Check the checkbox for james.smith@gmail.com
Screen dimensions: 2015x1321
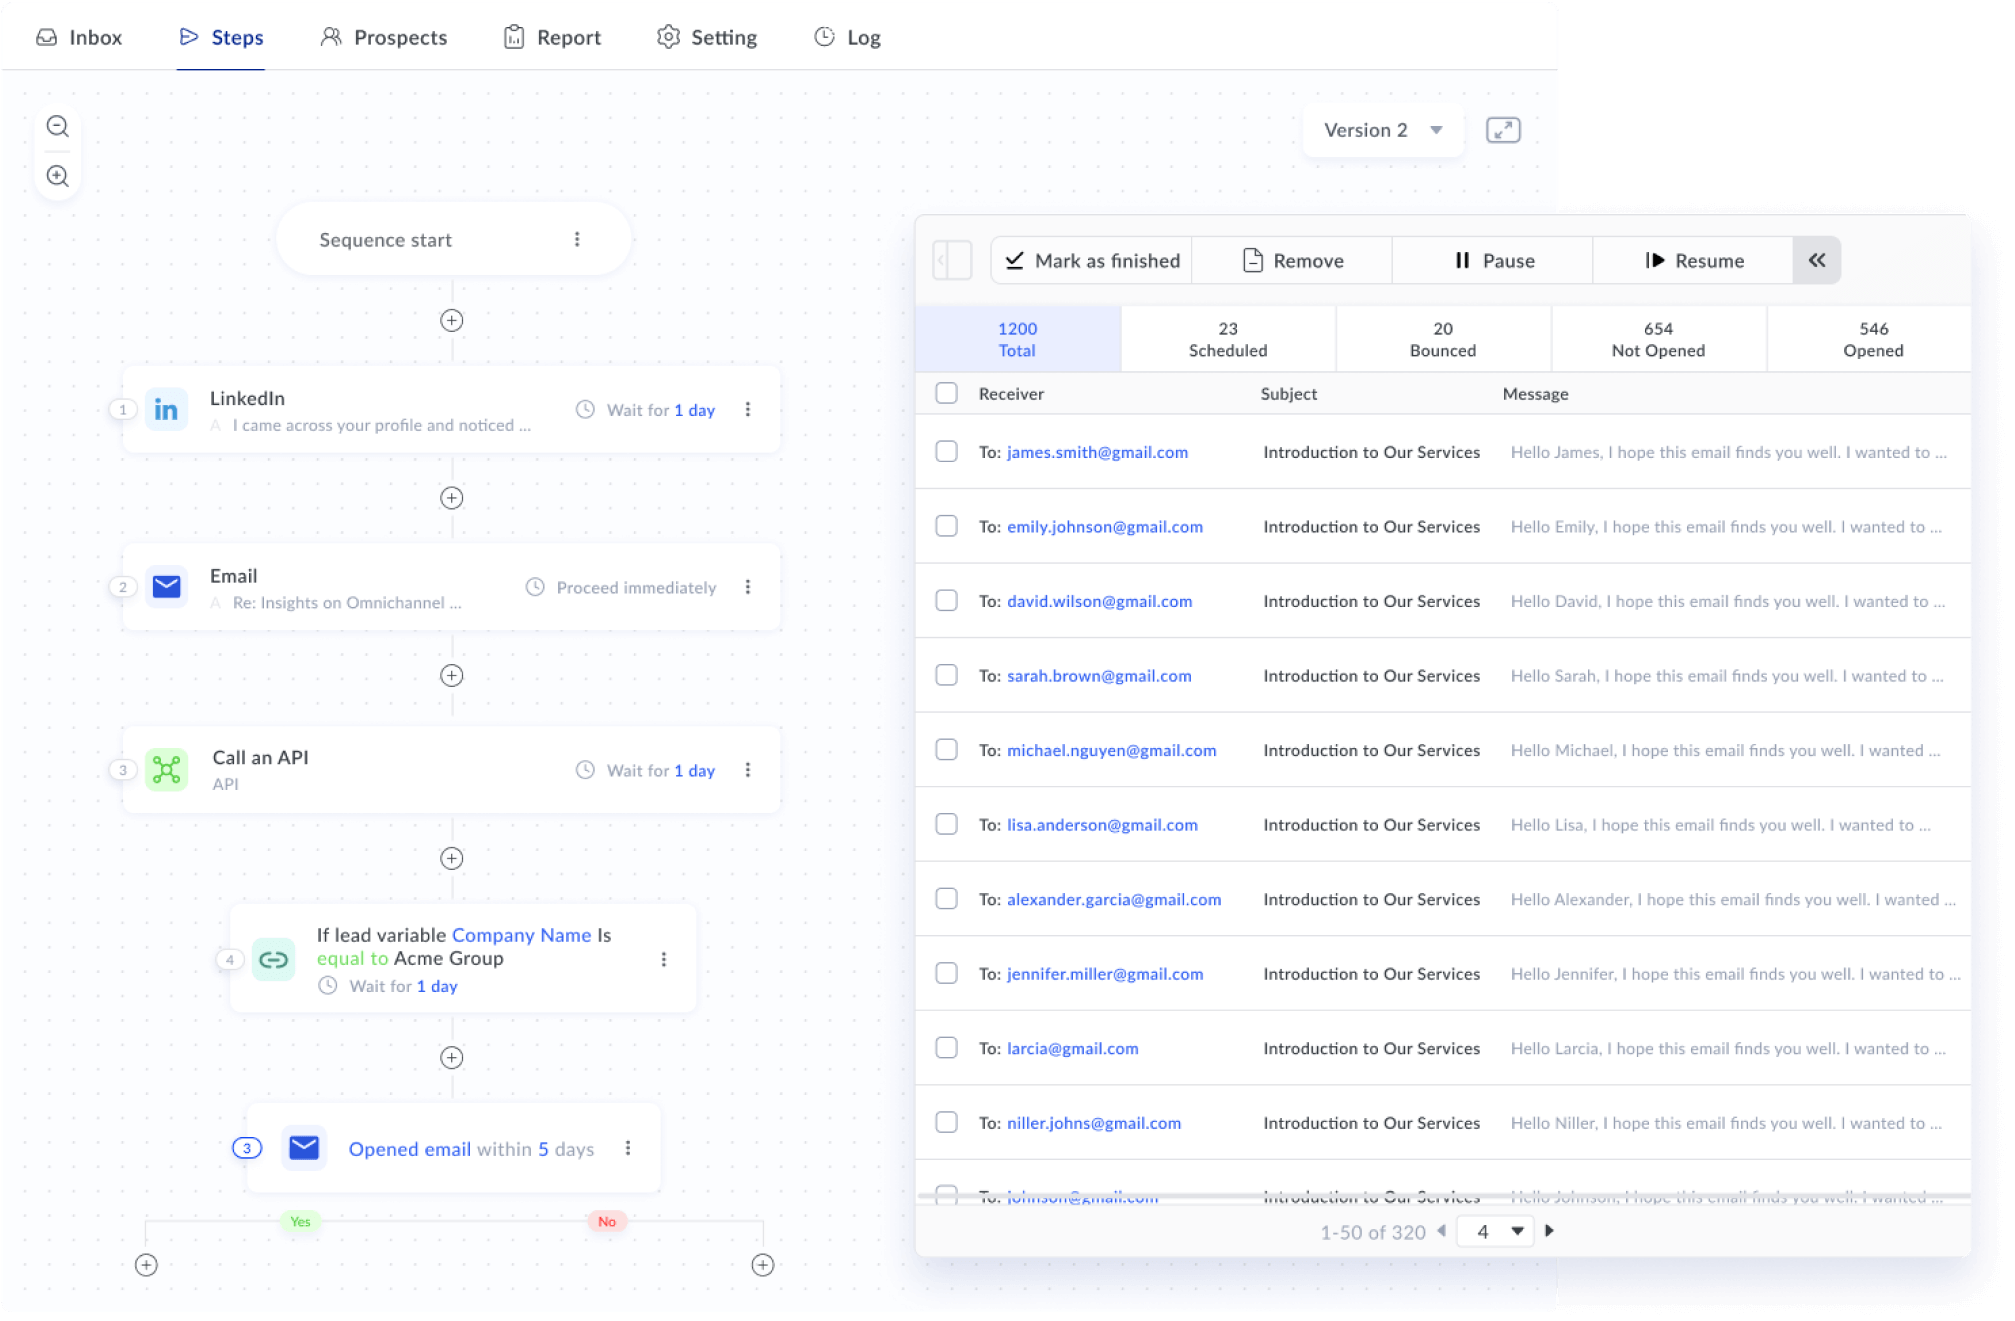(x=946, y=451)
